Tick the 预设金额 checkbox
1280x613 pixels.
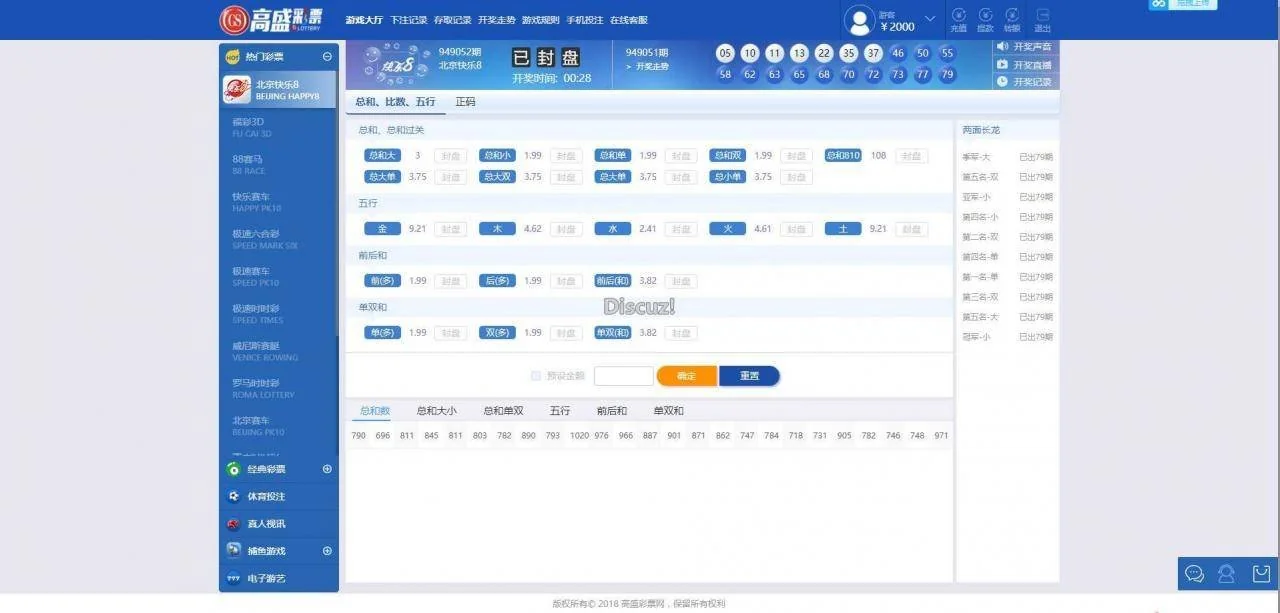(536, 376)
